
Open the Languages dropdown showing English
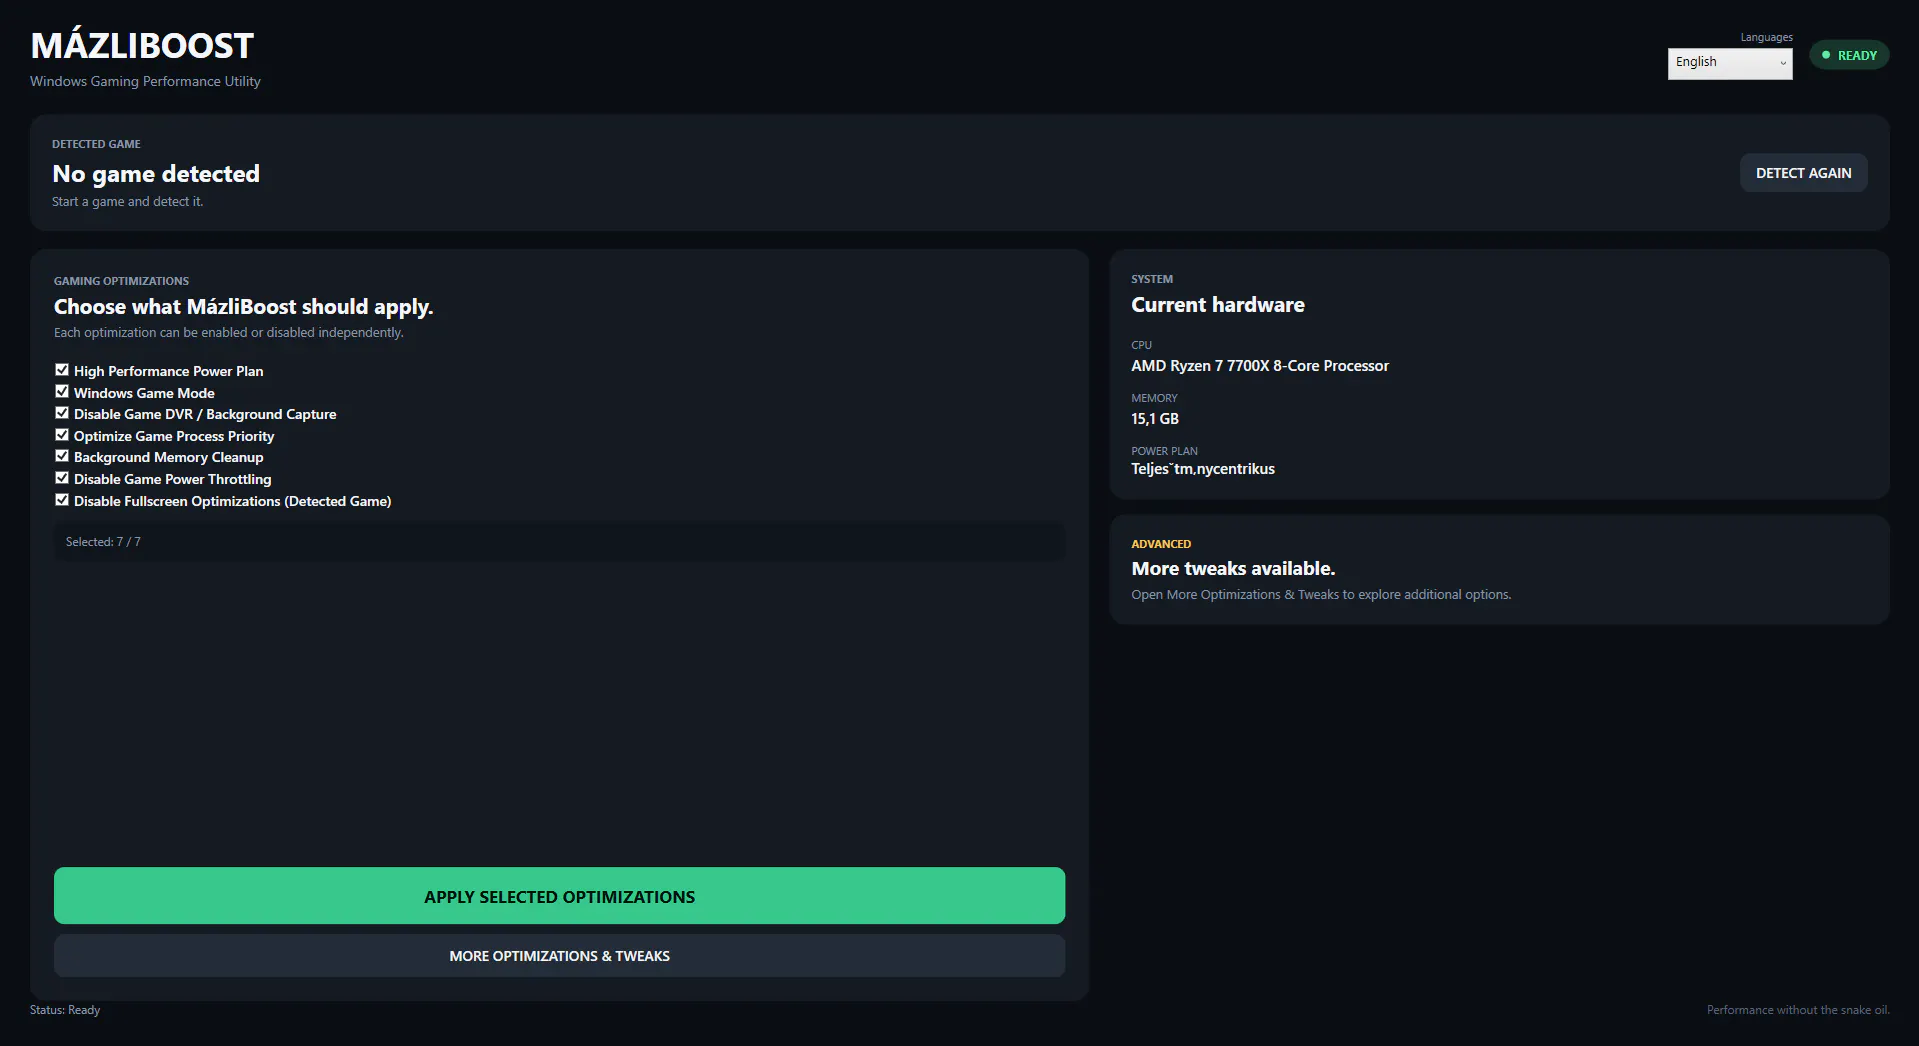pos(1730,63)
